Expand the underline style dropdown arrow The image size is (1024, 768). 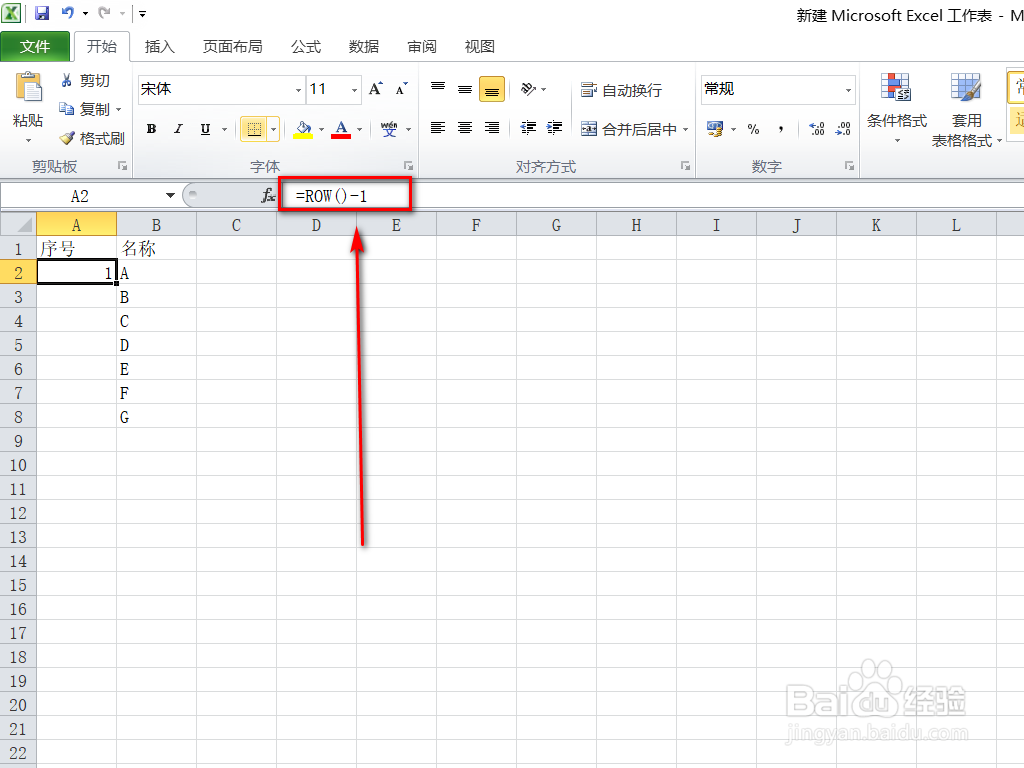click(x=225, y=129)
